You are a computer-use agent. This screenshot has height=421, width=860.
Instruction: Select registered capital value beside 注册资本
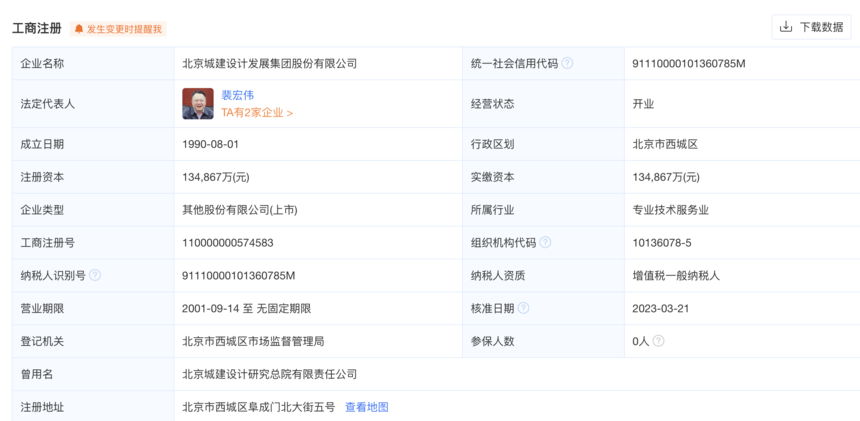[x=216, y=178]
